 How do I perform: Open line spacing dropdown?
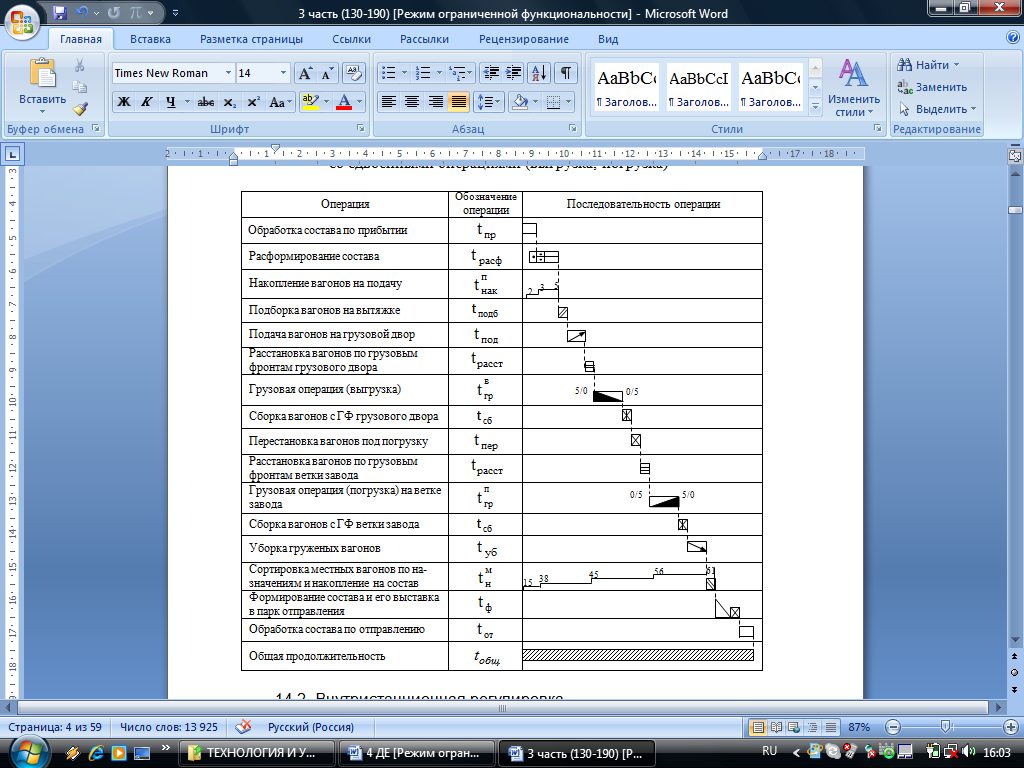(x=488, y=102)
